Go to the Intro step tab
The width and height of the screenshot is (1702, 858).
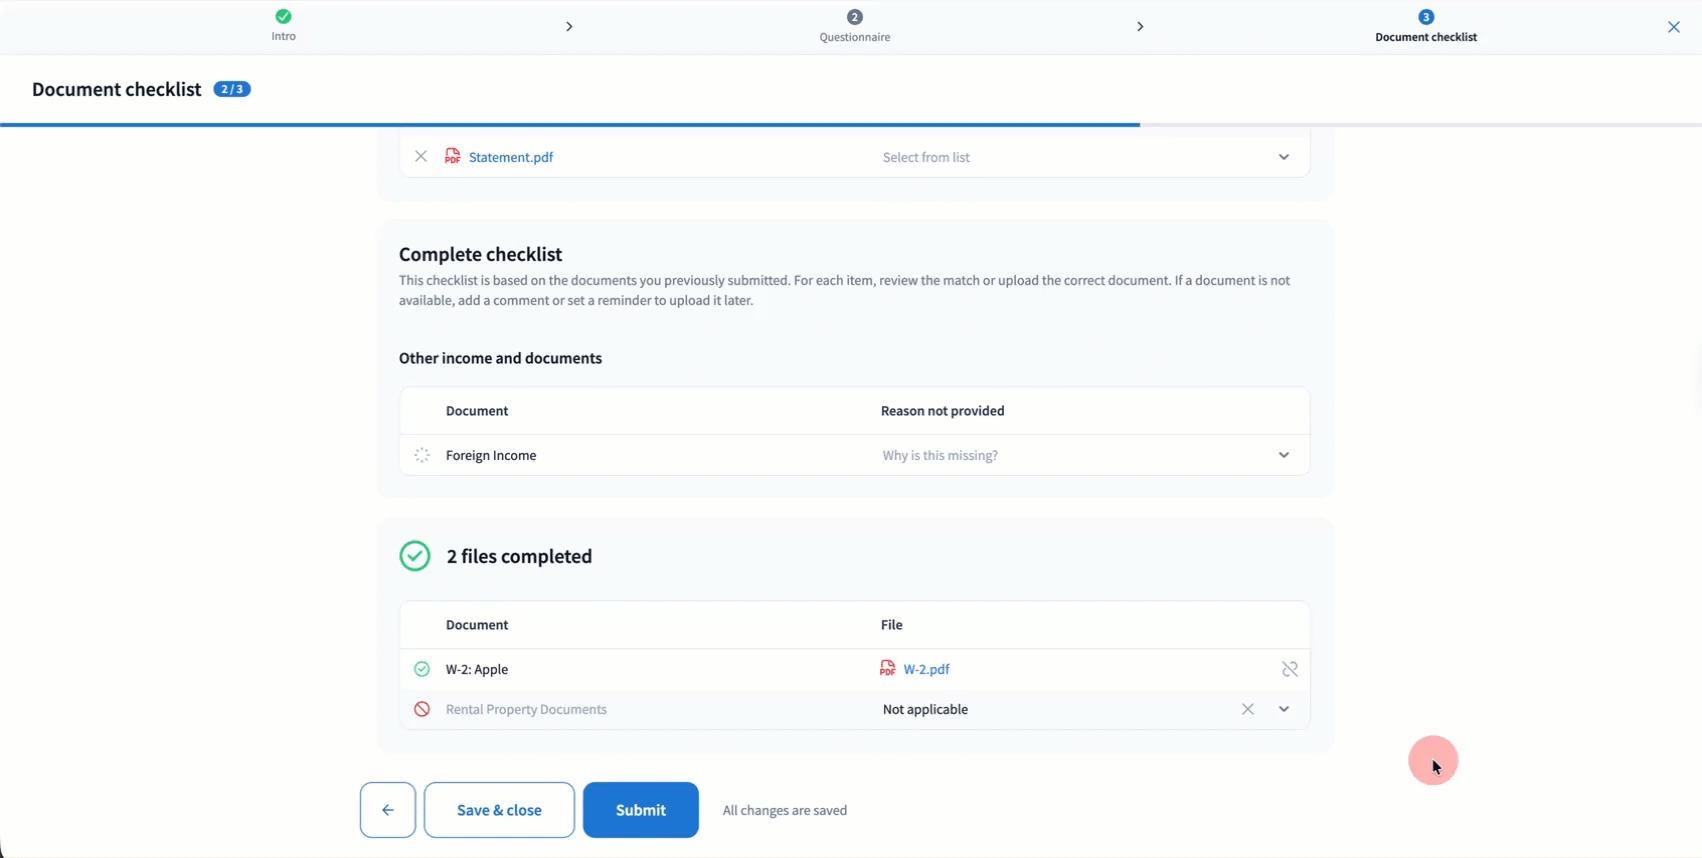[x=284, y=26]
